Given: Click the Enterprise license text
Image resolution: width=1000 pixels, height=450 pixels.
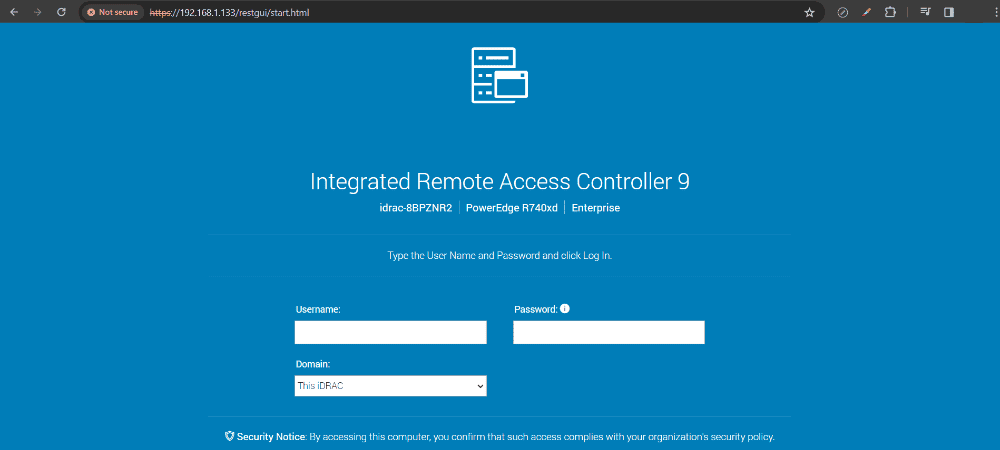Looking at the screenshot, I should (596, 208).
